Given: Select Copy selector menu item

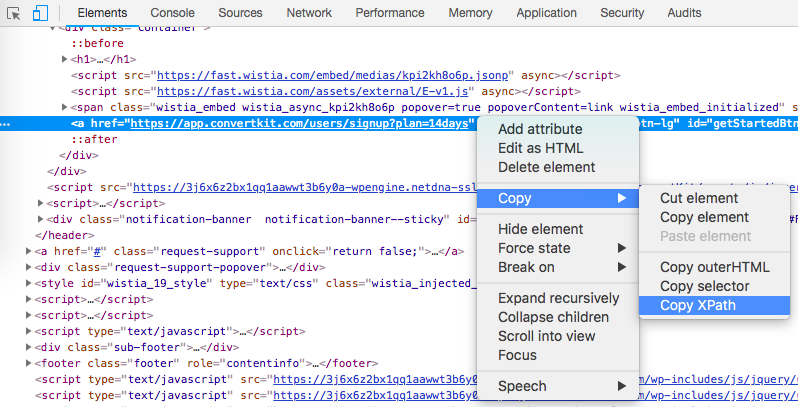Looking at the screenshot, I should 704,286.
